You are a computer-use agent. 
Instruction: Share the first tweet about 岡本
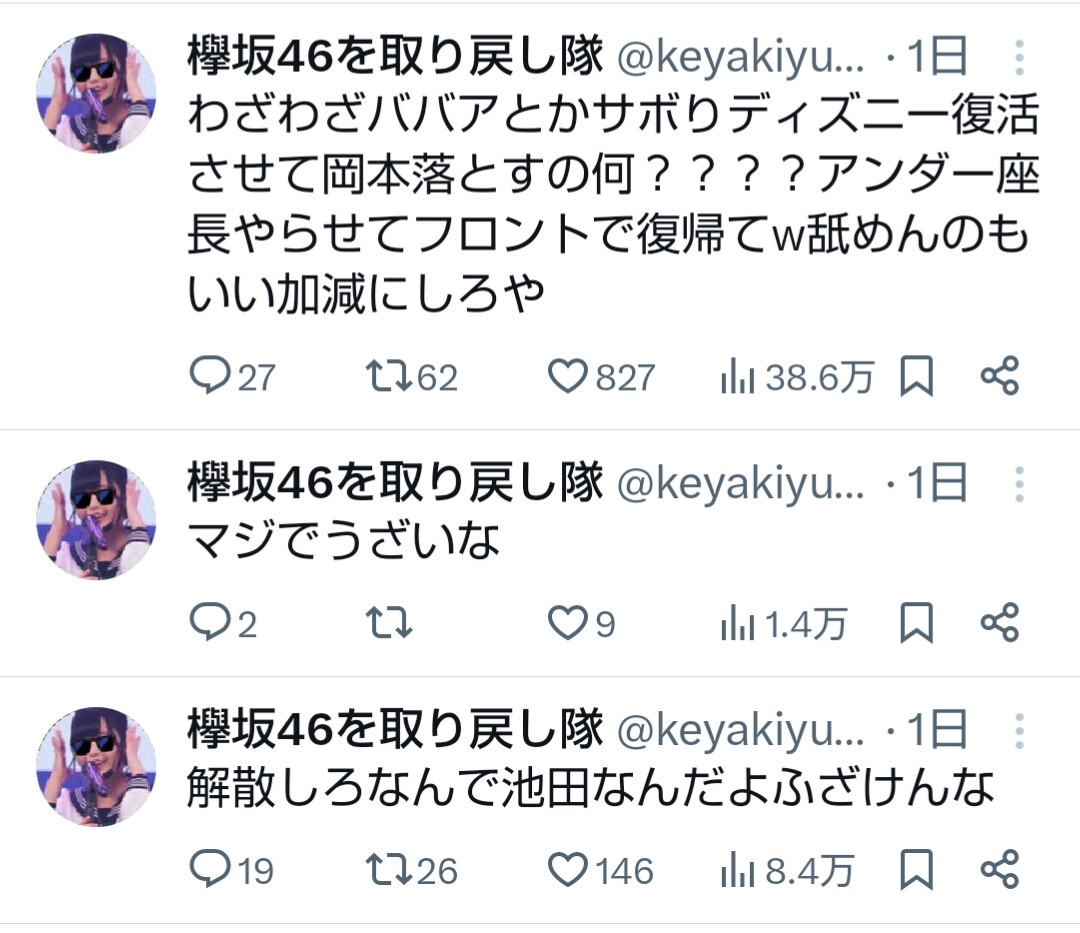[x=999, y=377]
